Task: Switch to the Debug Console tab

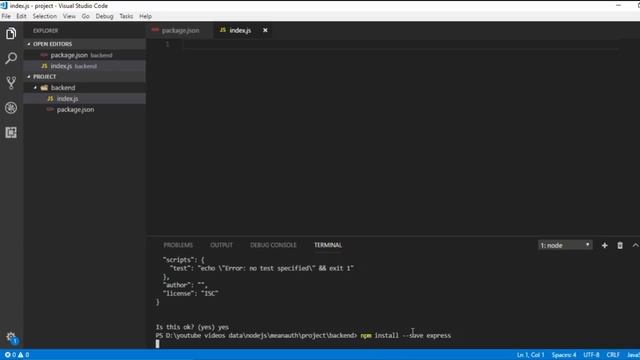Action: [273, 245]
